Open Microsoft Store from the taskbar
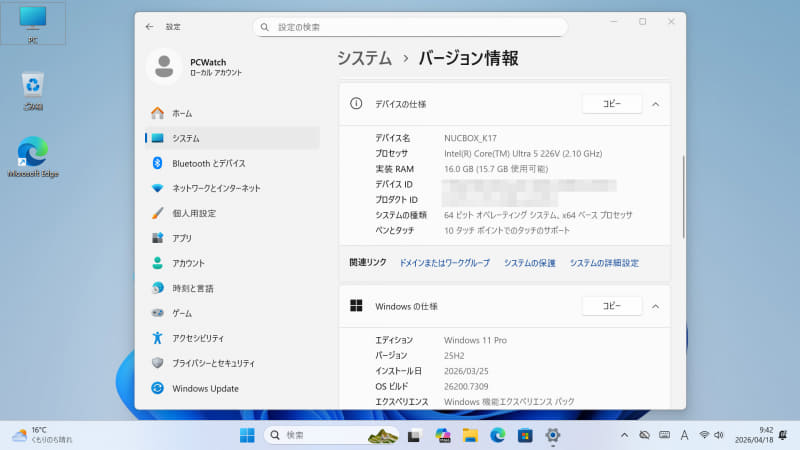Screen dimensions: 800x450 point(525,435)
